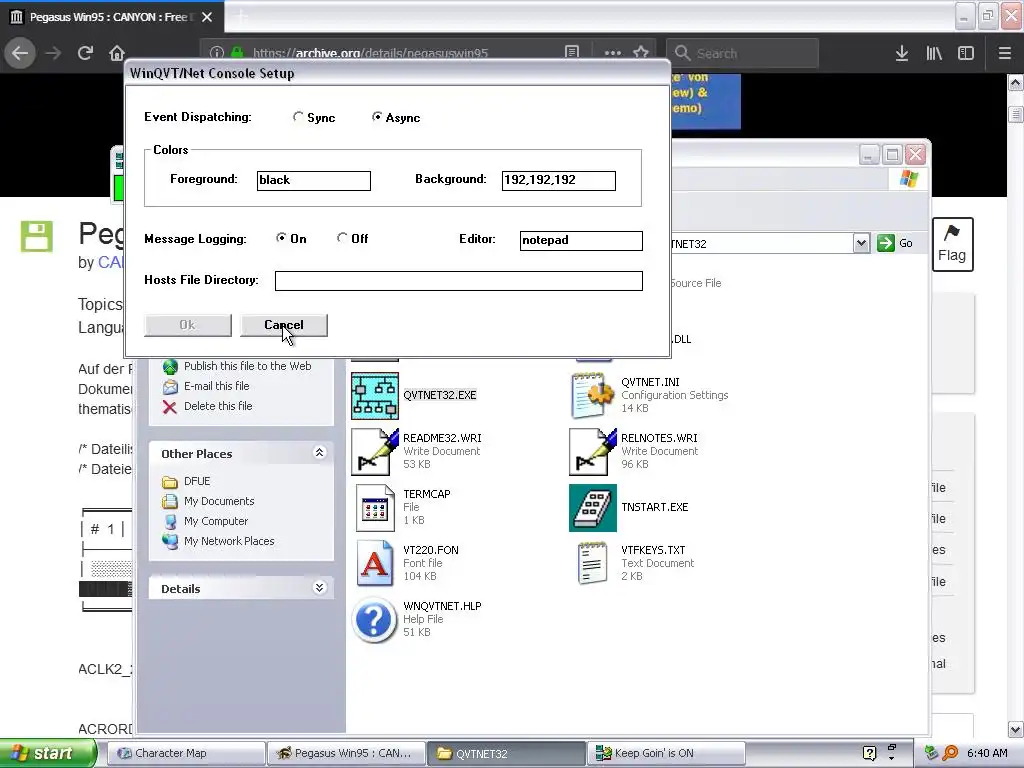Switch to Keep Goin' is ON taskbar item

(x=666, y=753)
